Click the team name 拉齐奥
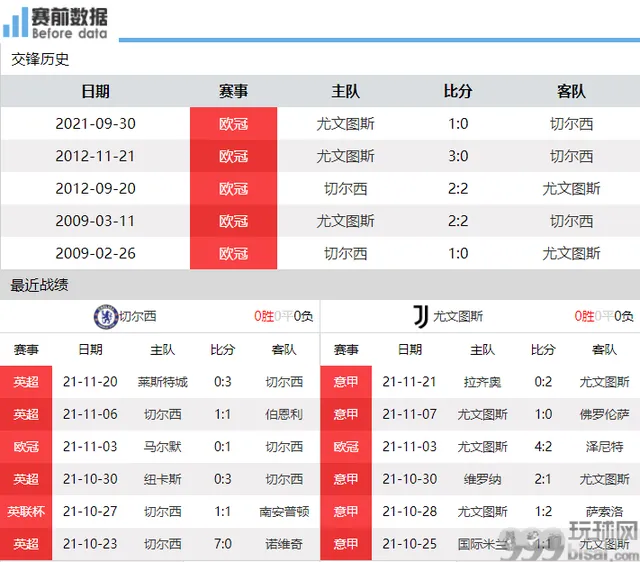 tap(482, 382)
